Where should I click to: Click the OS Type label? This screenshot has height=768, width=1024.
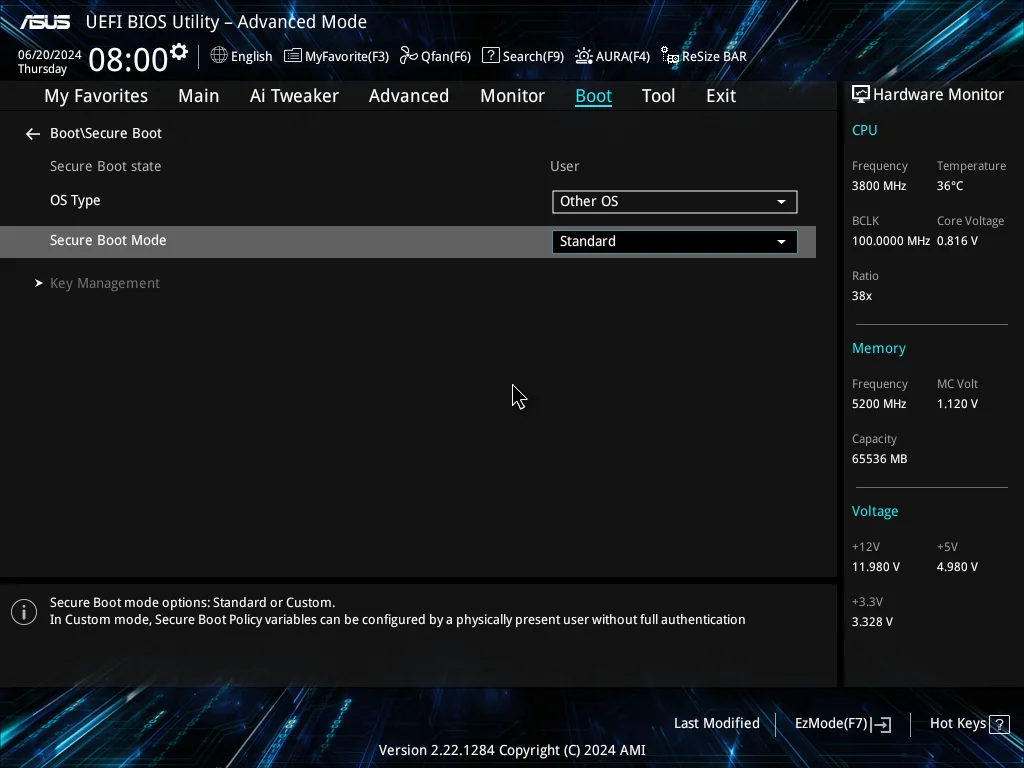pos(75,200)
